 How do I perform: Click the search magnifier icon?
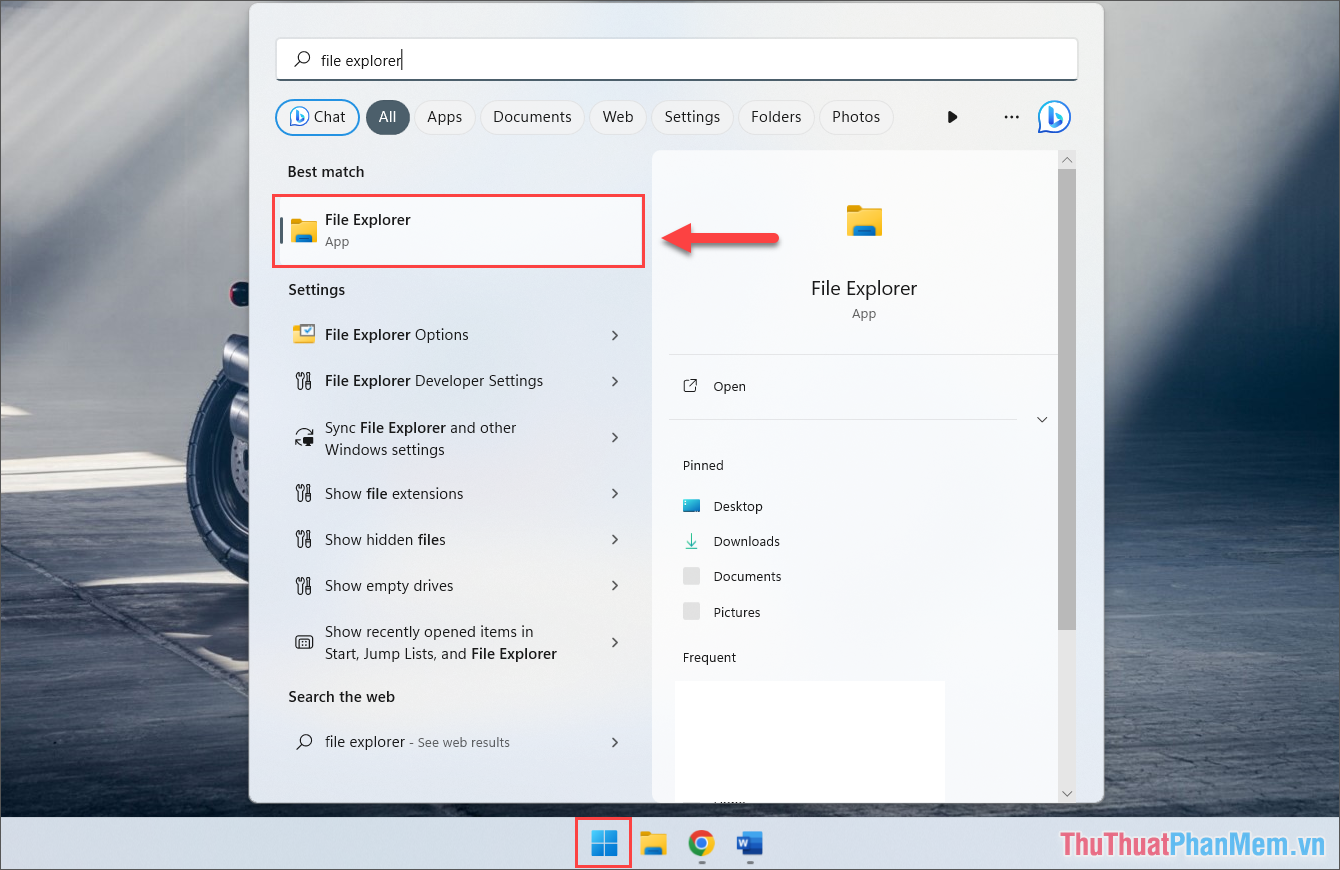300,59
